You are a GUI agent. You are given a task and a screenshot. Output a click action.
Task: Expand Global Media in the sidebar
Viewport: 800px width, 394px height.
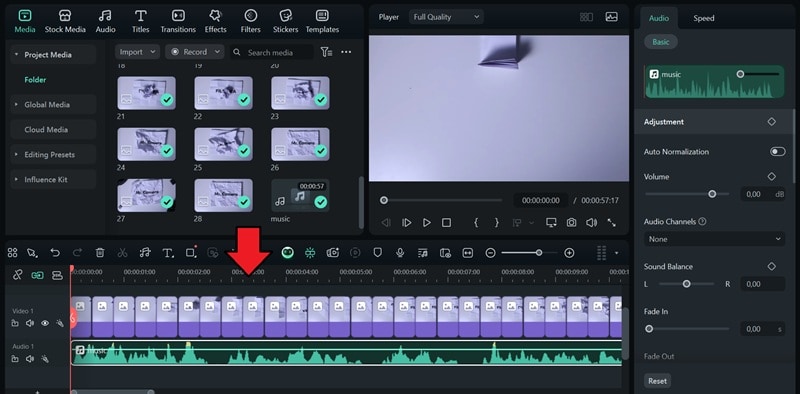16,105
